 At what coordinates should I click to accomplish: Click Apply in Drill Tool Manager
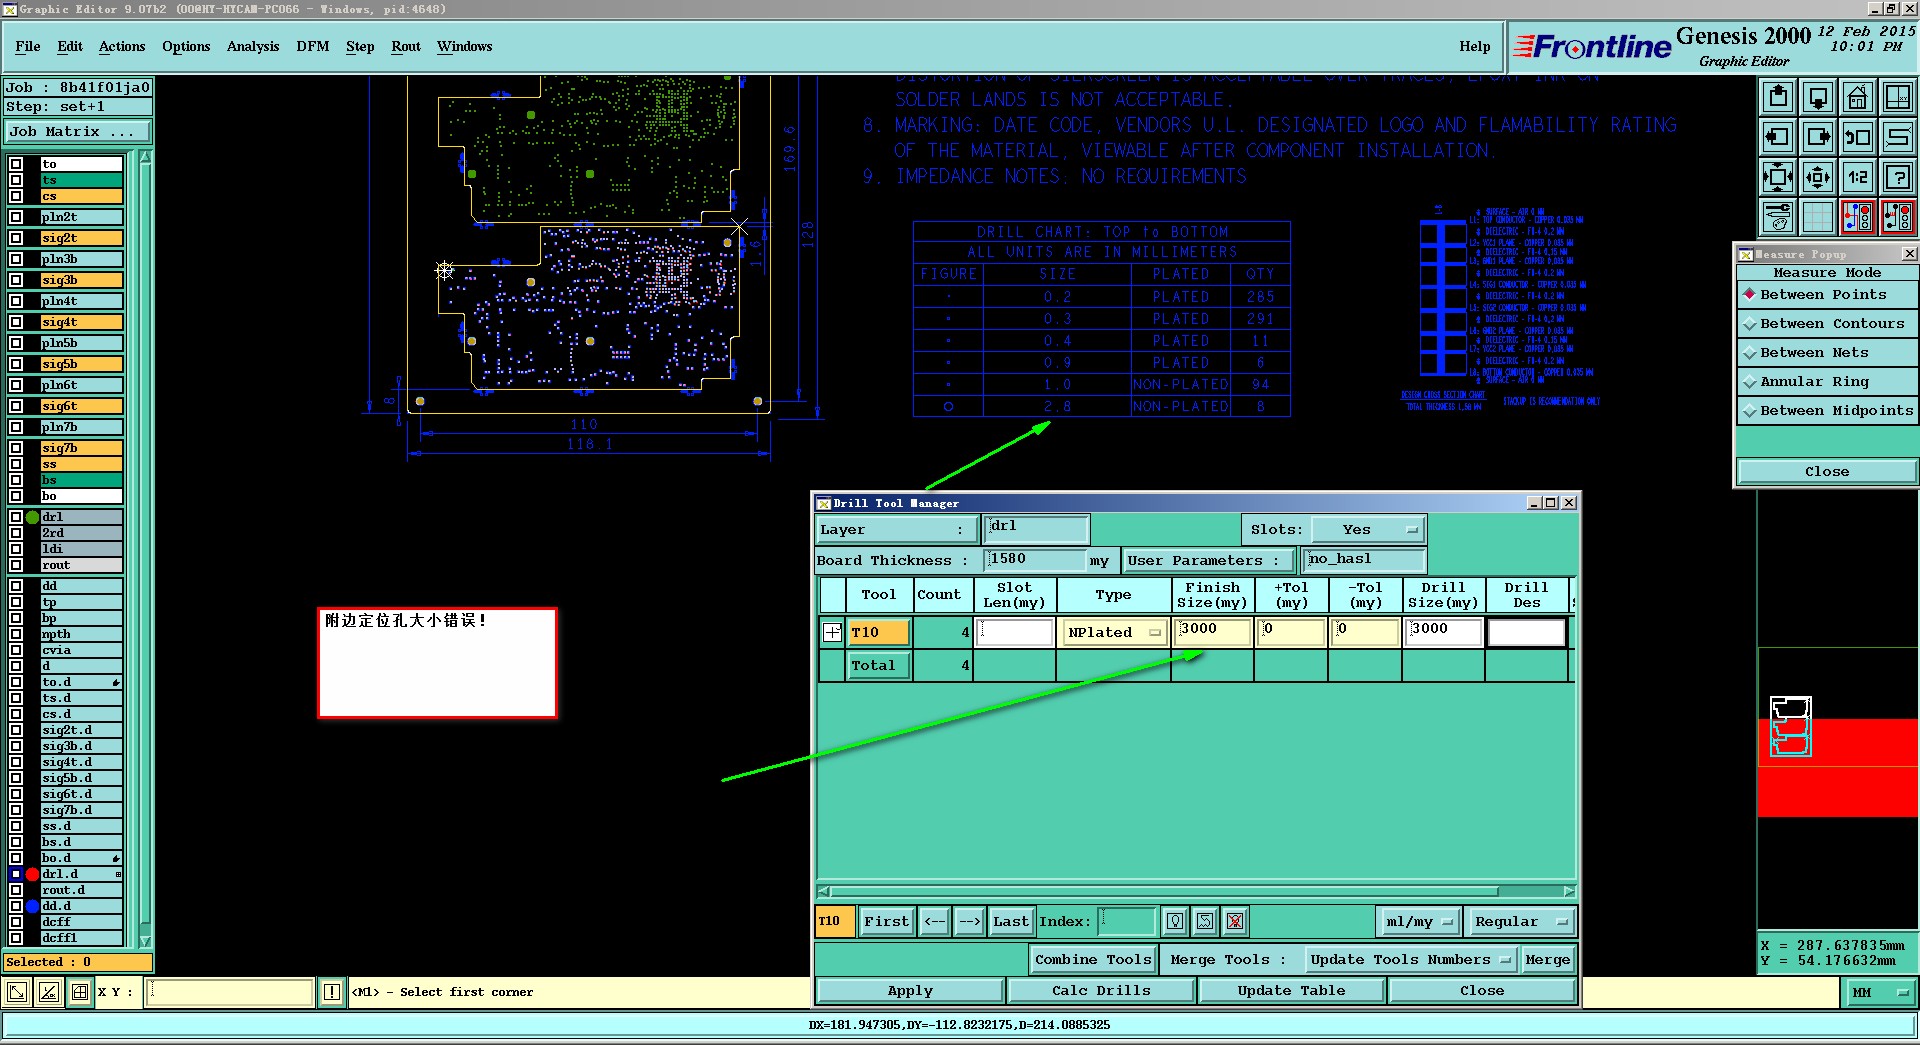pos(910,991)
